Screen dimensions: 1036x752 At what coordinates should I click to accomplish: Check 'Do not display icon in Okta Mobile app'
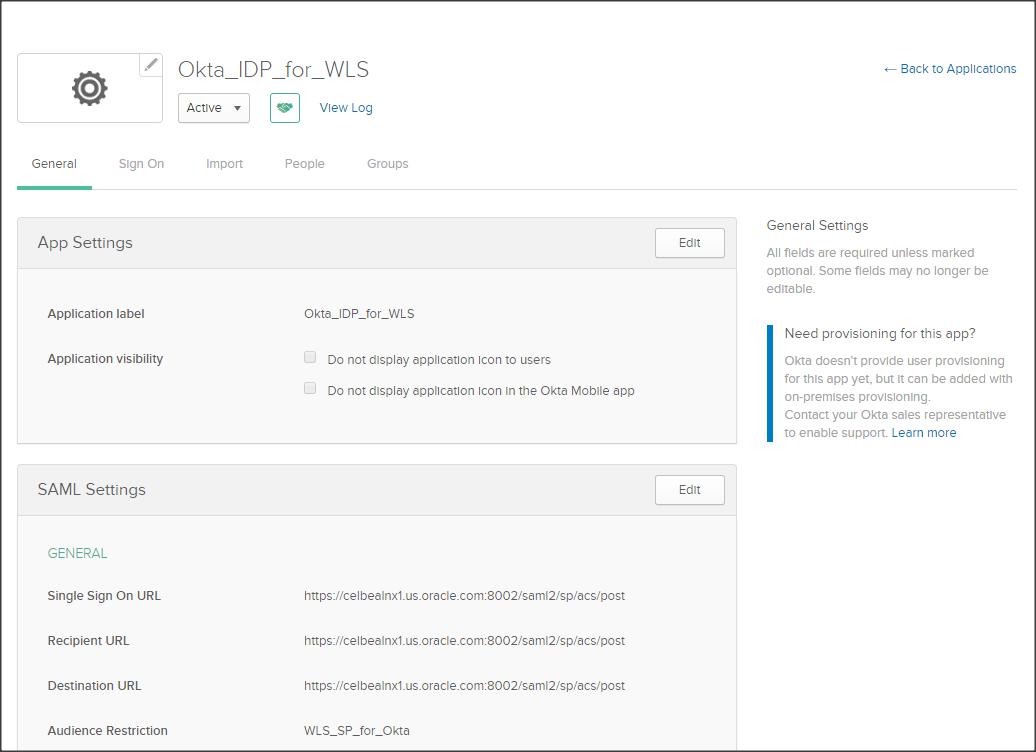(310, 388)
